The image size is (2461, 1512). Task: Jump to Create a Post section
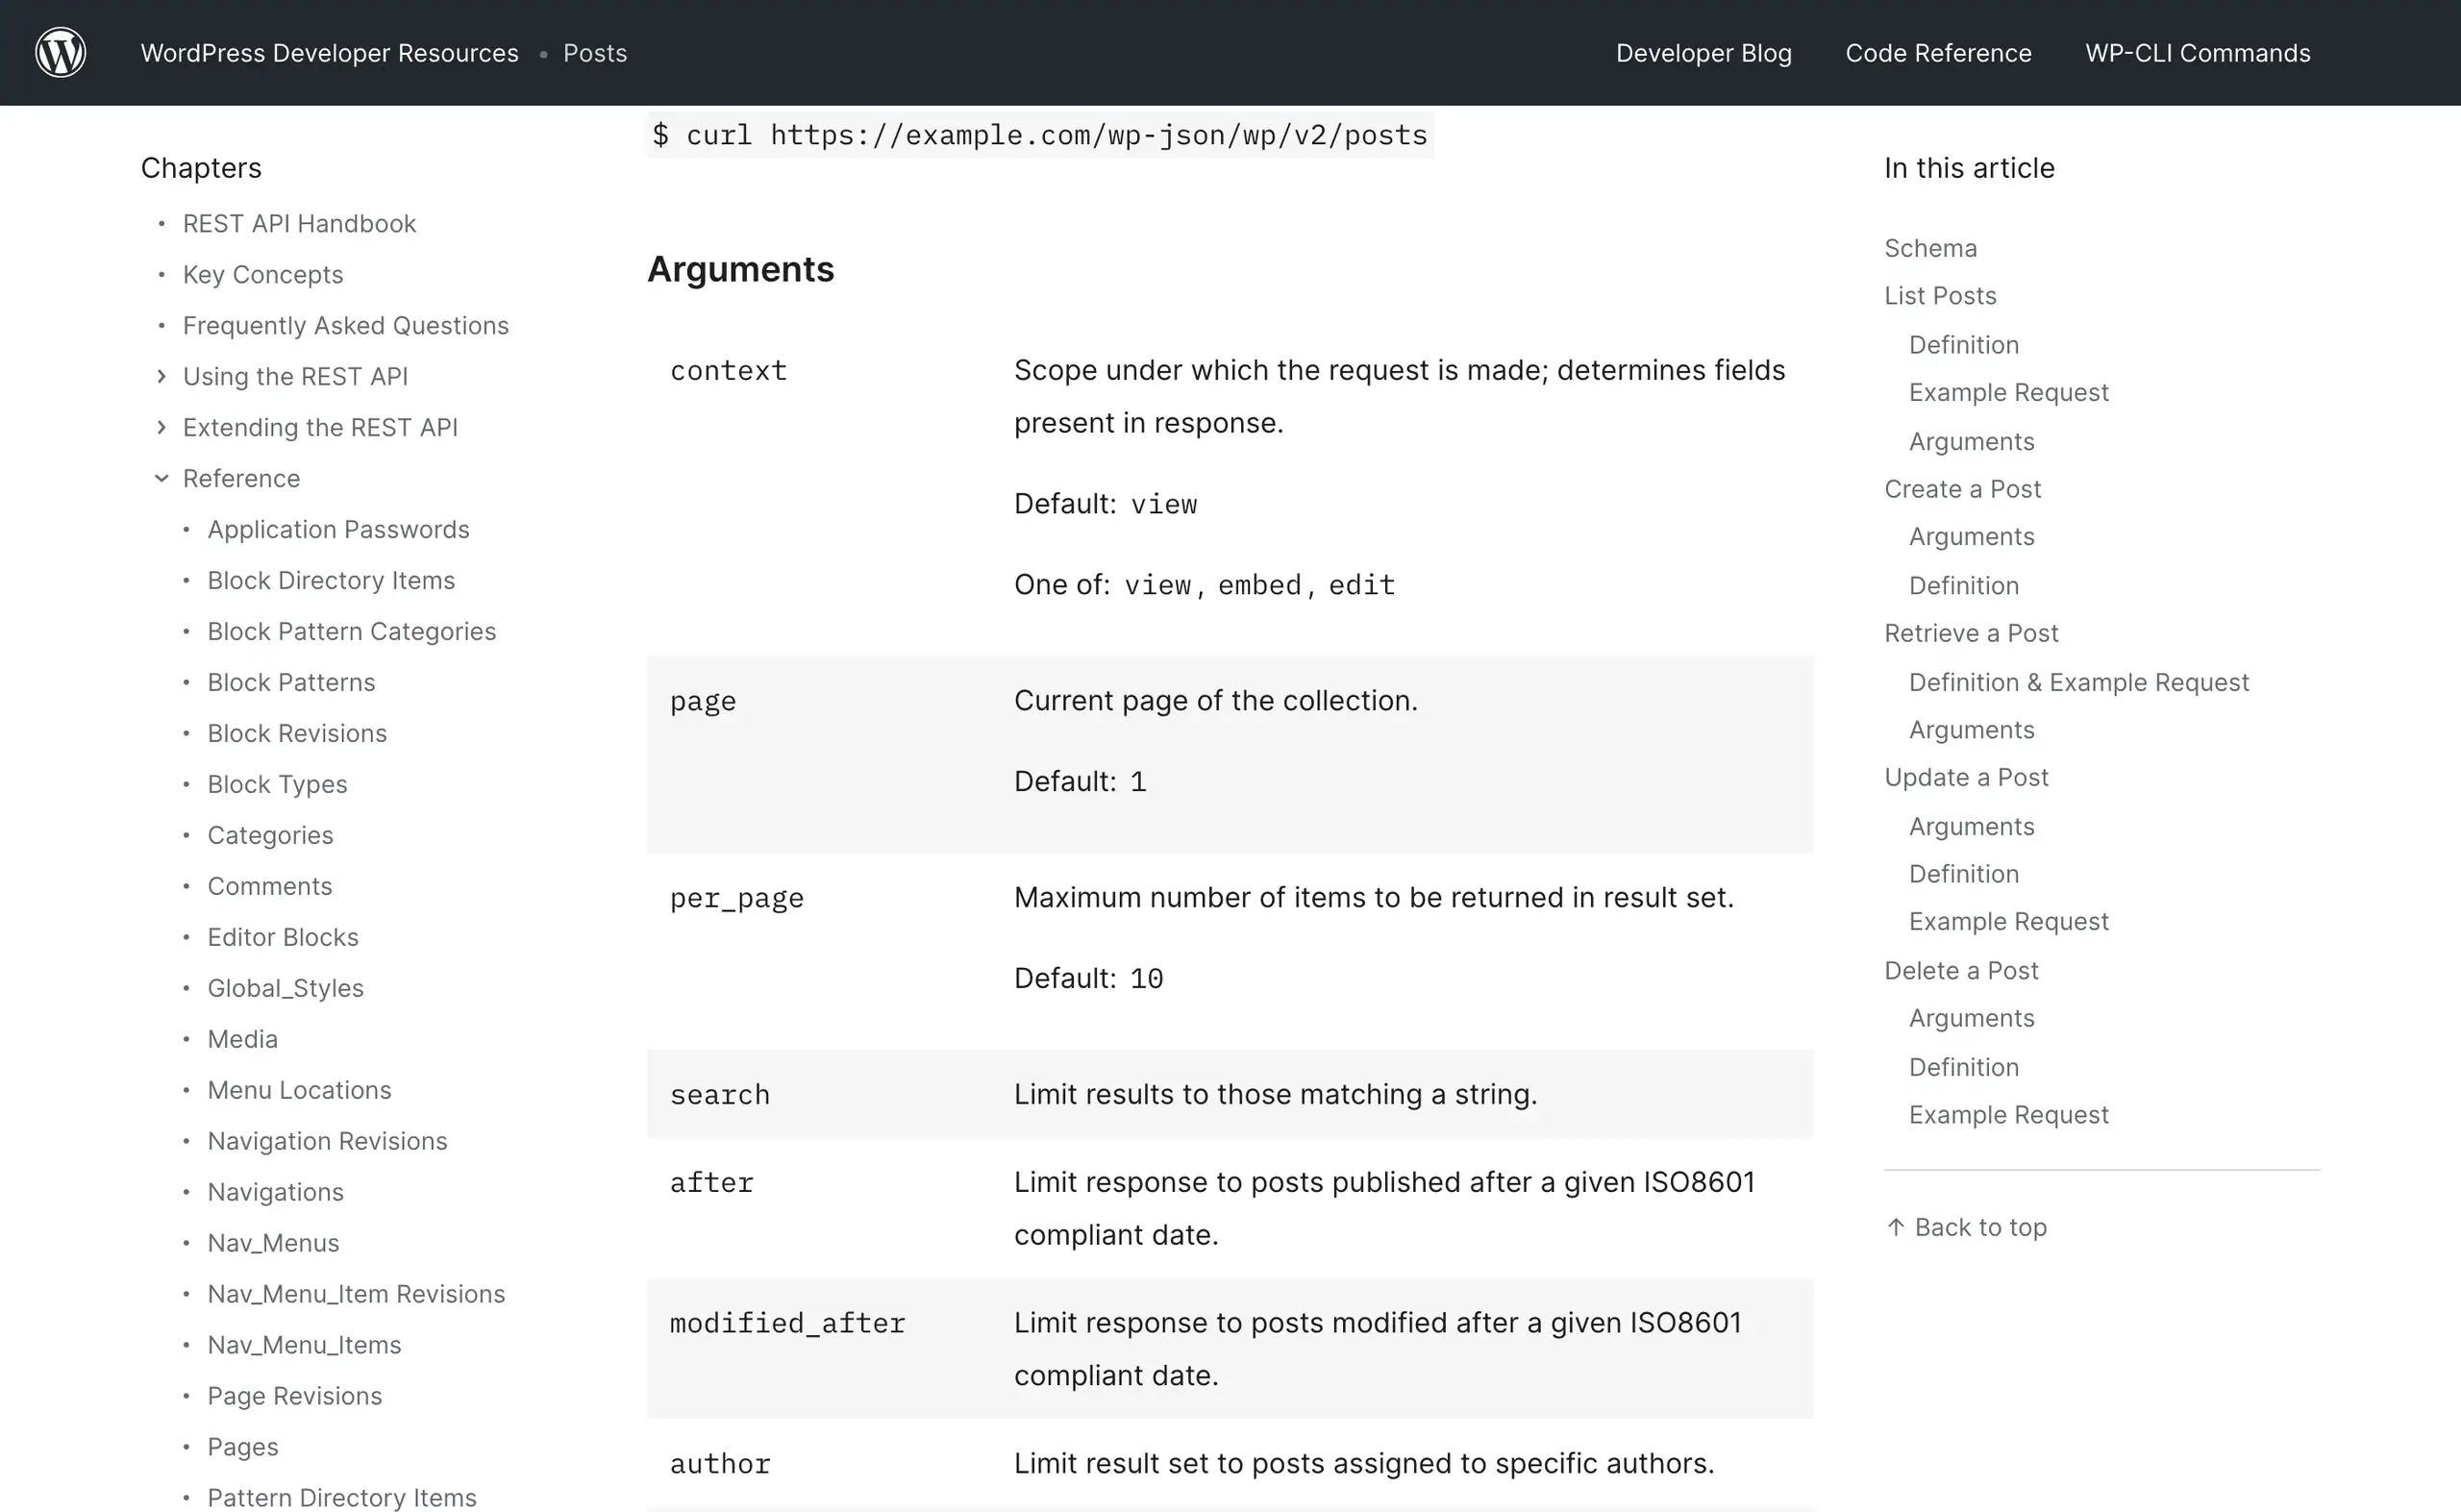click(1962, 489)
